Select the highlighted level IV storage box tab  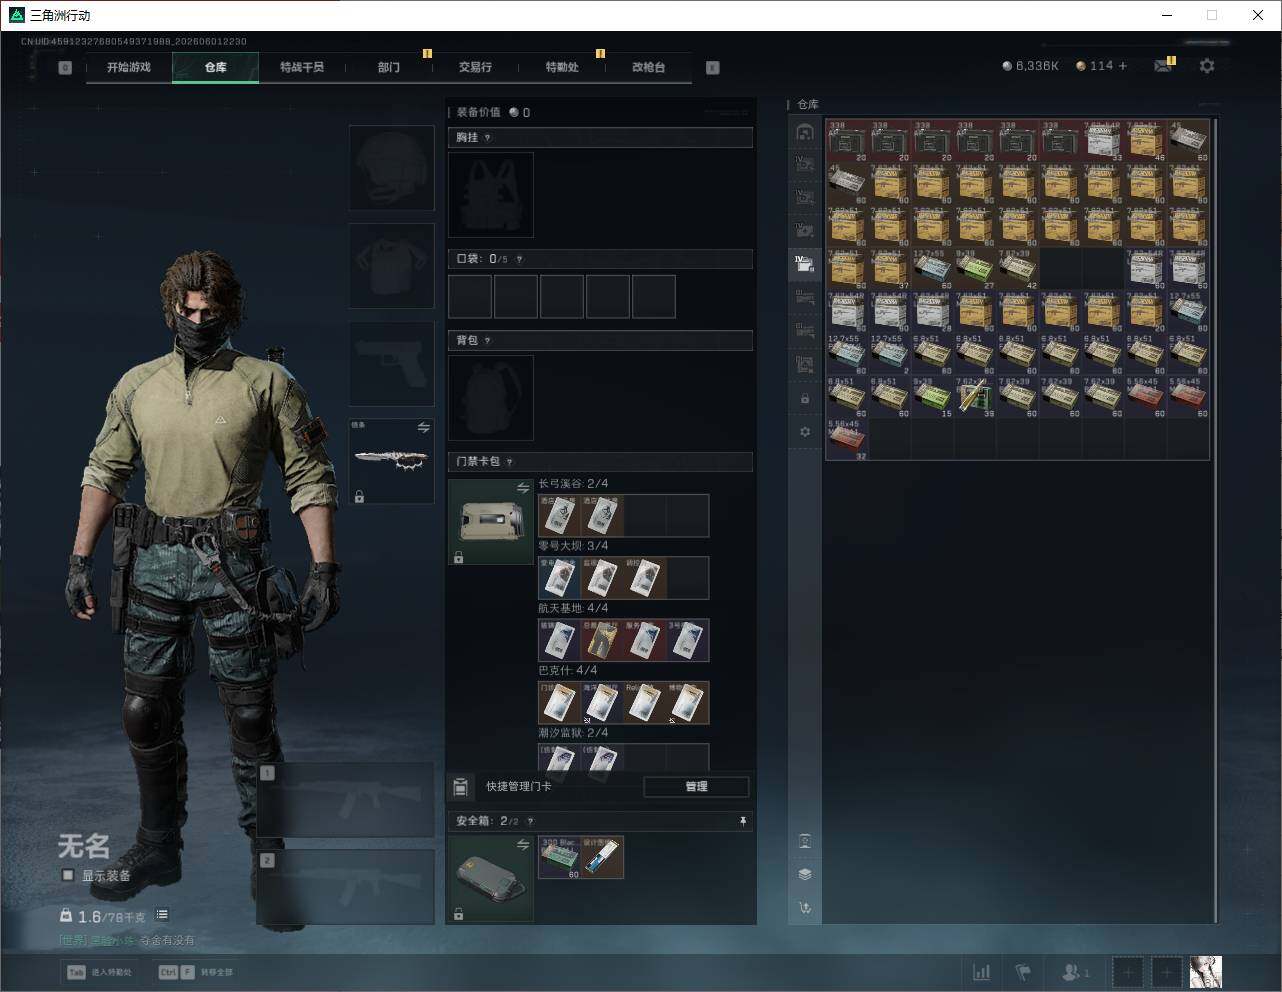point(805,264)
